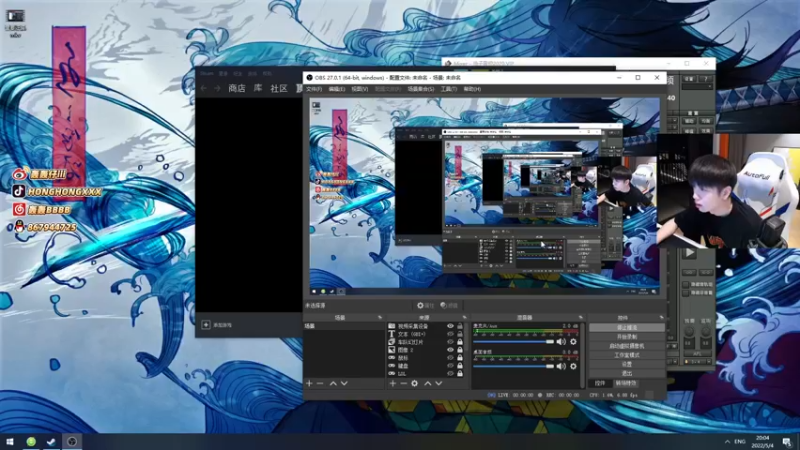Click the left knob in the back window
The width and height of the screenshot is (800, 450).
[689, 332]
